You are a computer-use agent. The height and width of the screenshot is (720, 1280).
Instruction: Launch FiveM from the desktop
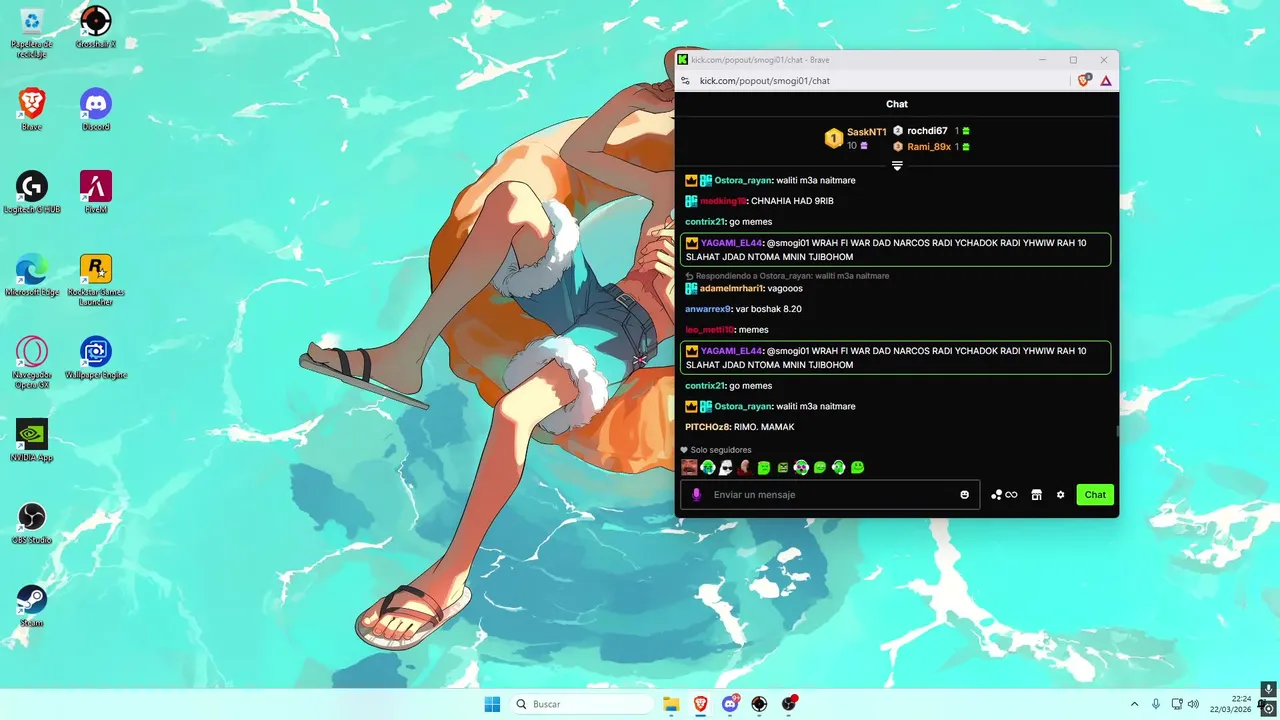pyautogui.click(x=96, y=192)
